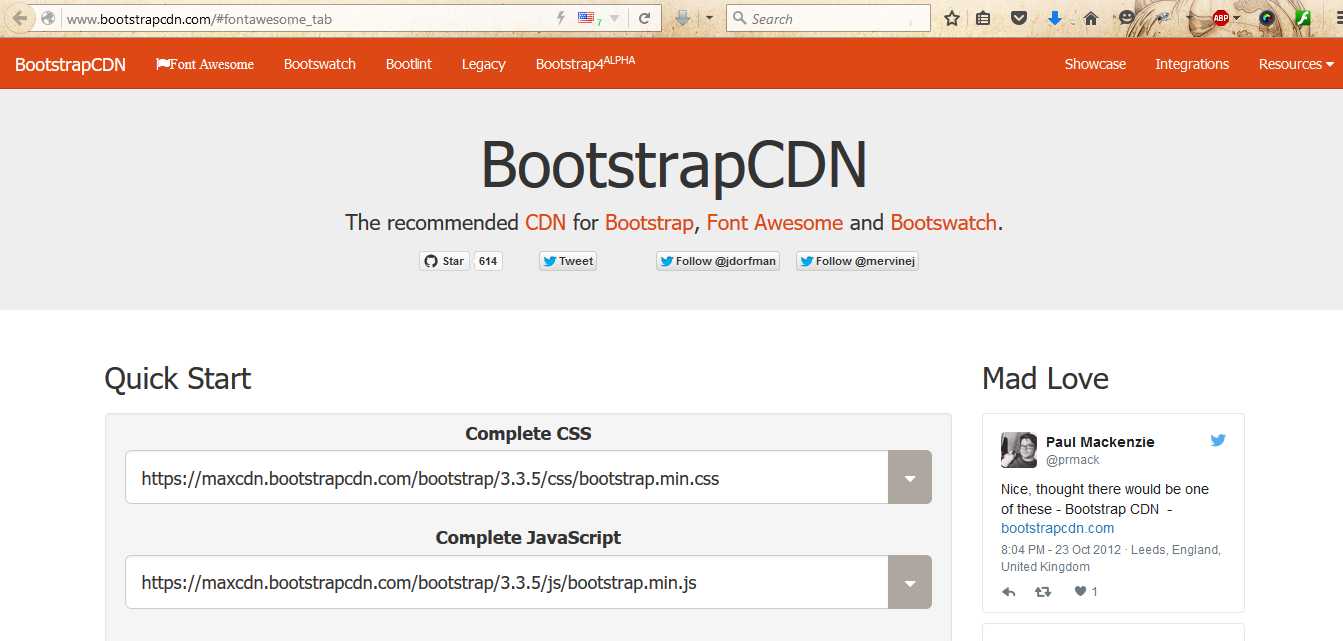This screenshot has width=1343, height=641.
Task: Open the Font Awesome nav item
Action: [205, 64]
